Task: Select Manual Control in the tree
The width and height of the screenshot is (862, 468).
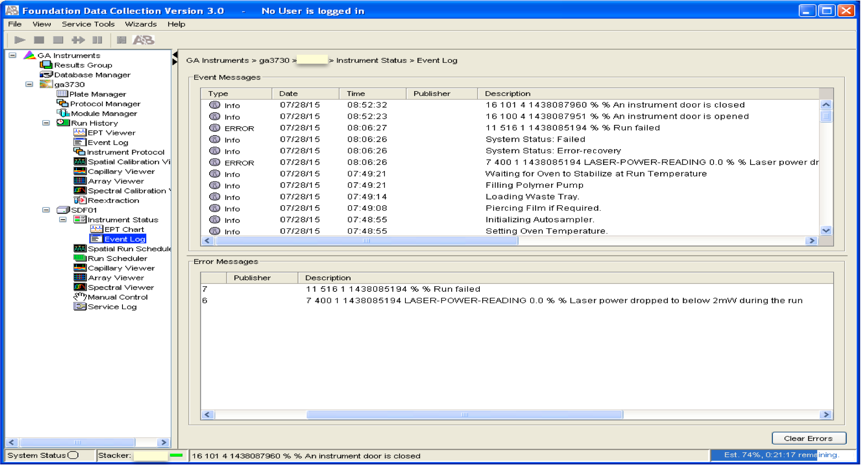Action: [117, 297]
